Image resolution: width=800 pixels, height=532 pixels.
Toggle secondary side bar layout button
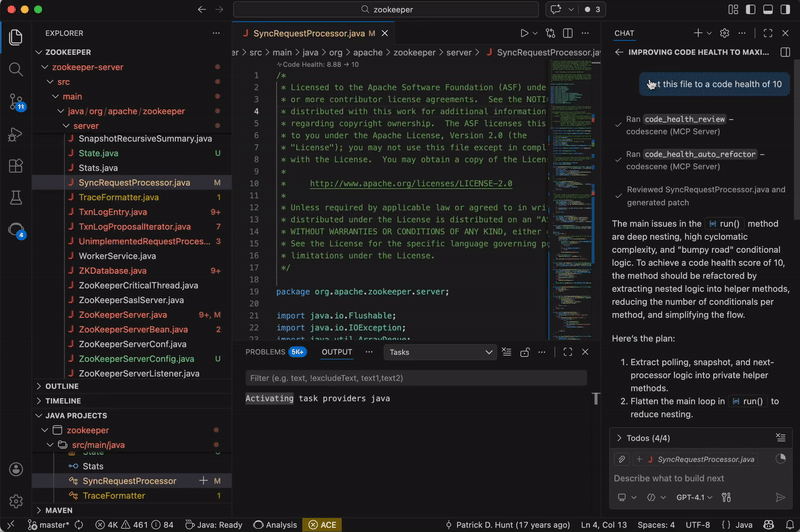785,9
